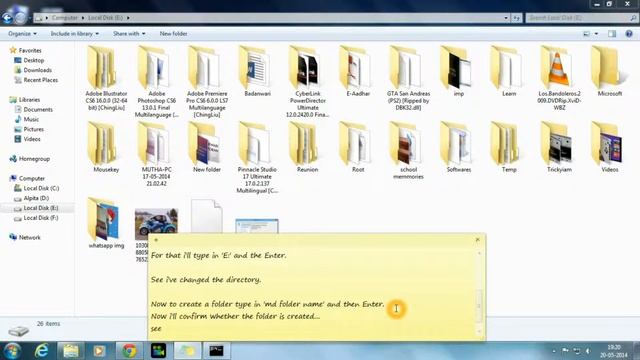Select the Root folder
Viewport: 640px width, 360px height.
point(358,147)
